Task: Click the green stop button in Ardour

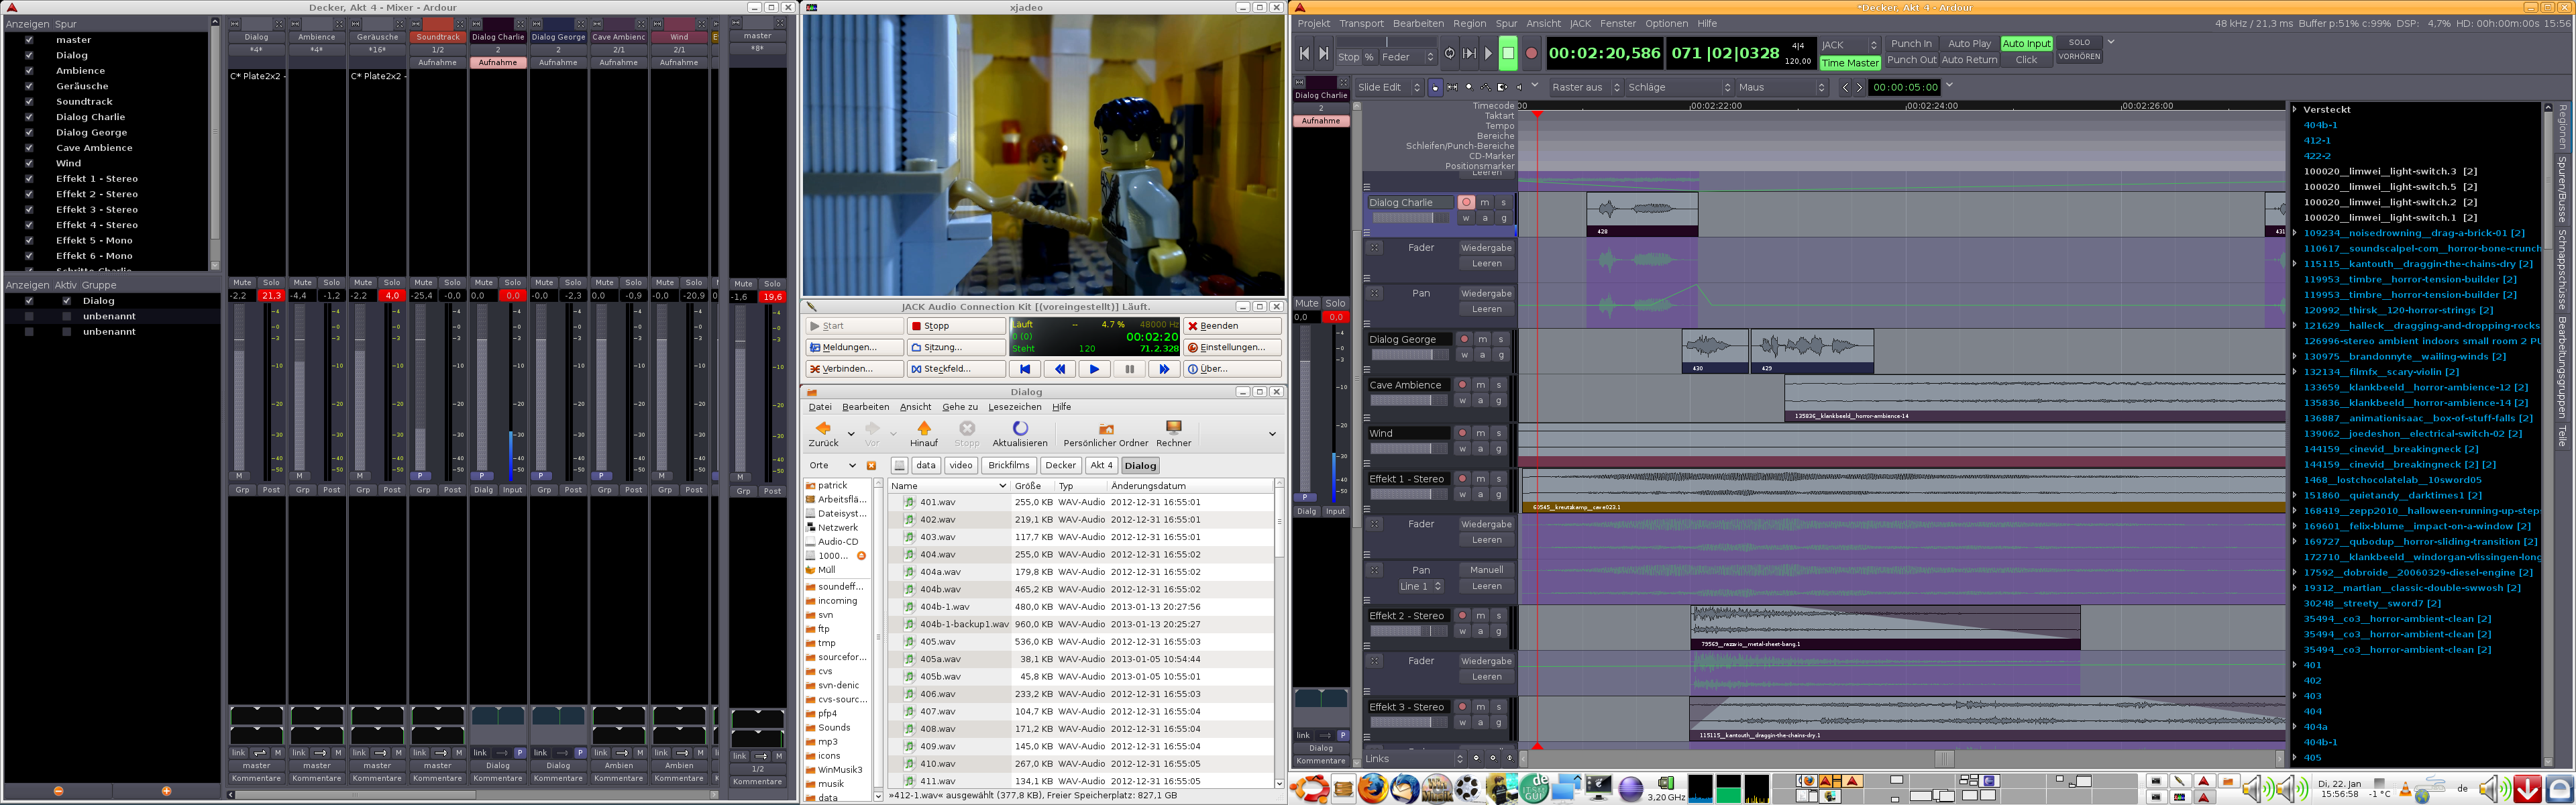Action: [x=1508, y=54]
